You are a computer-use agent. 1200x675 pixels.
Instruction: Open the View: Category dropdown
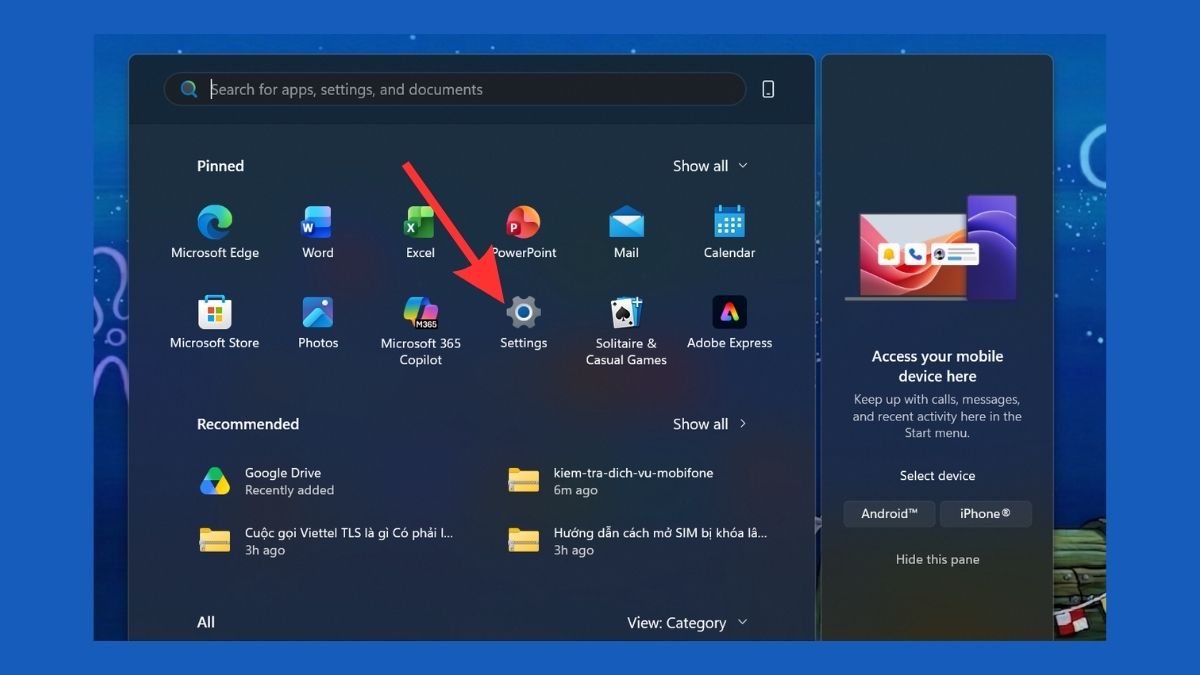point(687,622)
